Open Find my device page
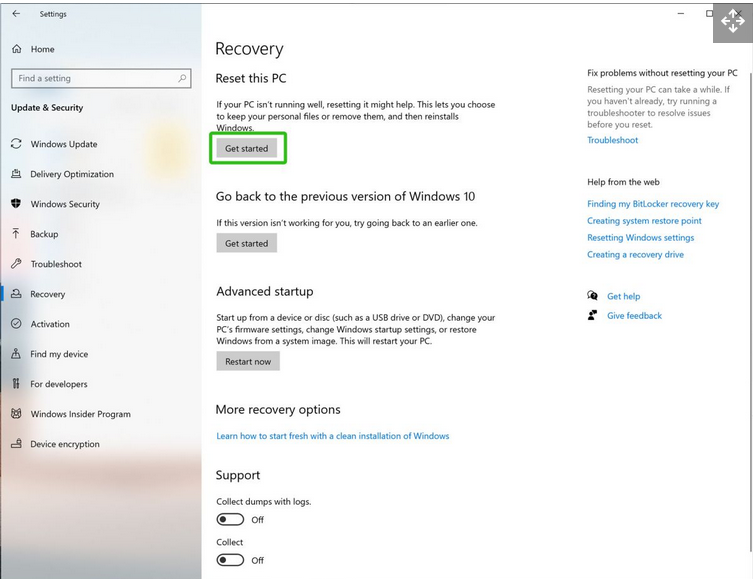Viewport: 753px width, 579px height. (x=59, y=354)
